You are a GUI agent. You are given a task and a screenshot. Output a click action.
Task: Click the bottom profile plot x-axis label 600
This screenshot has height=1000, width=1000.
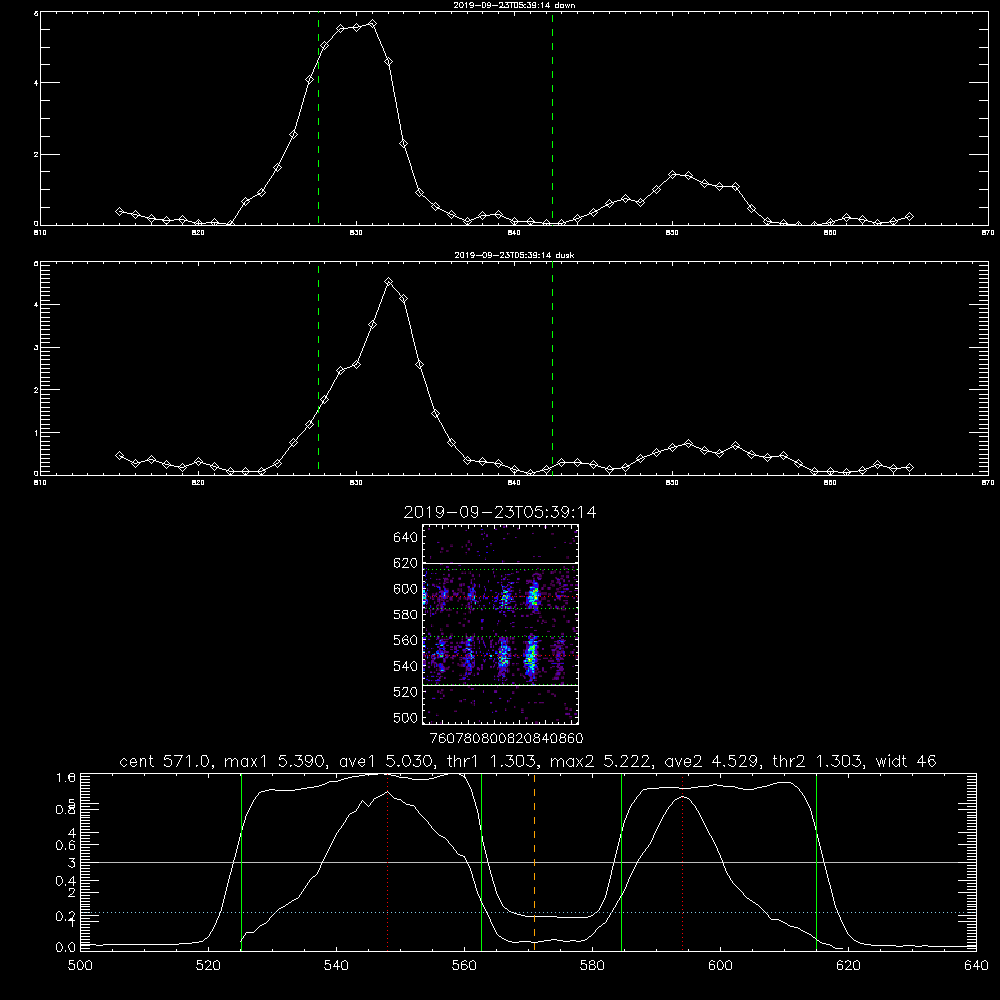721,966
